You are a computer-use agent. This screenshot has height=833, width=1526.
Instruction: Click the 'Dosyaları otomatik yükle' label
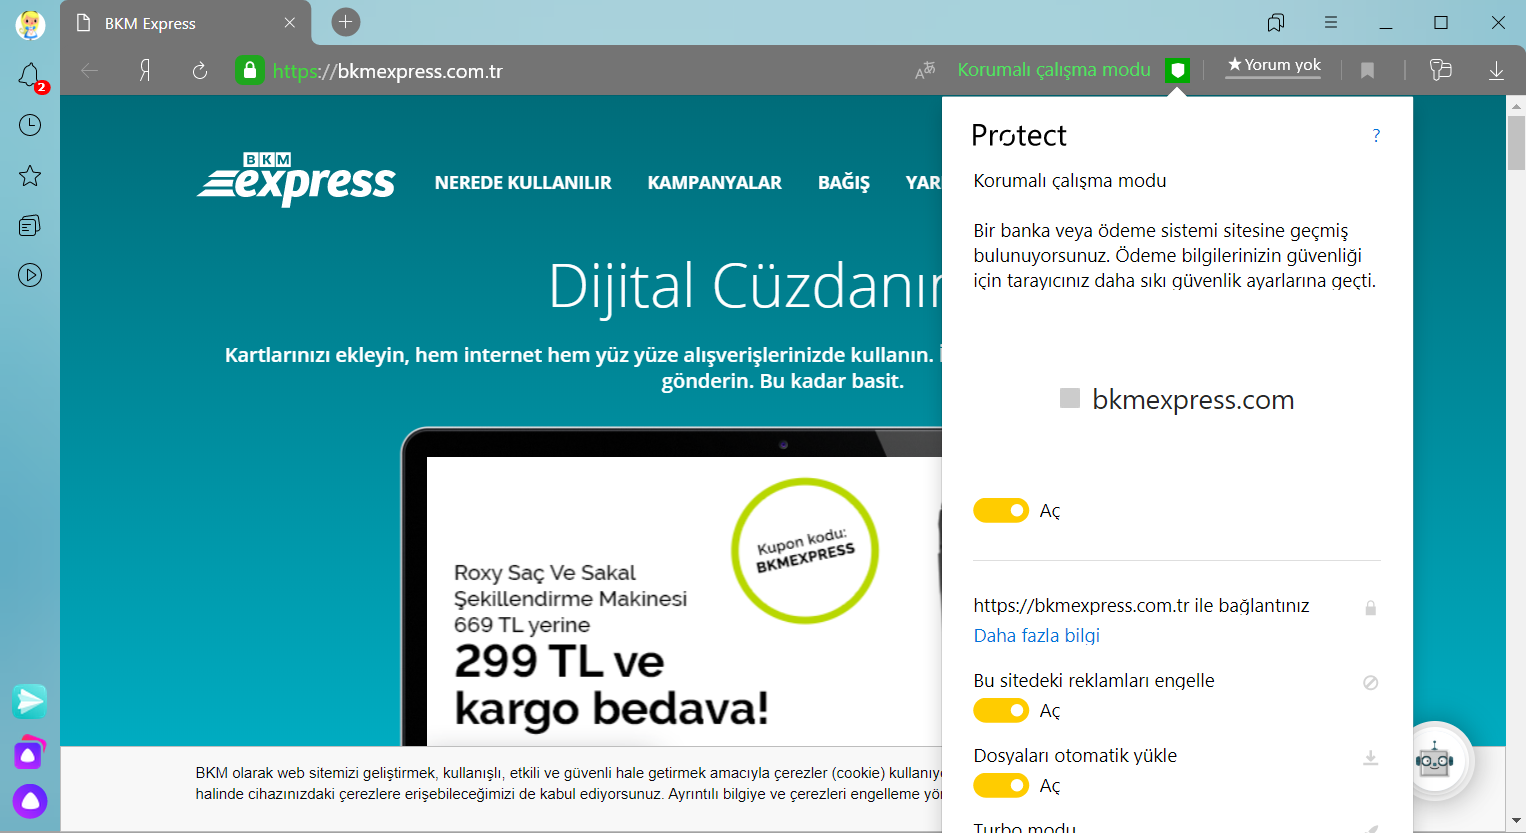point(1075,756)
